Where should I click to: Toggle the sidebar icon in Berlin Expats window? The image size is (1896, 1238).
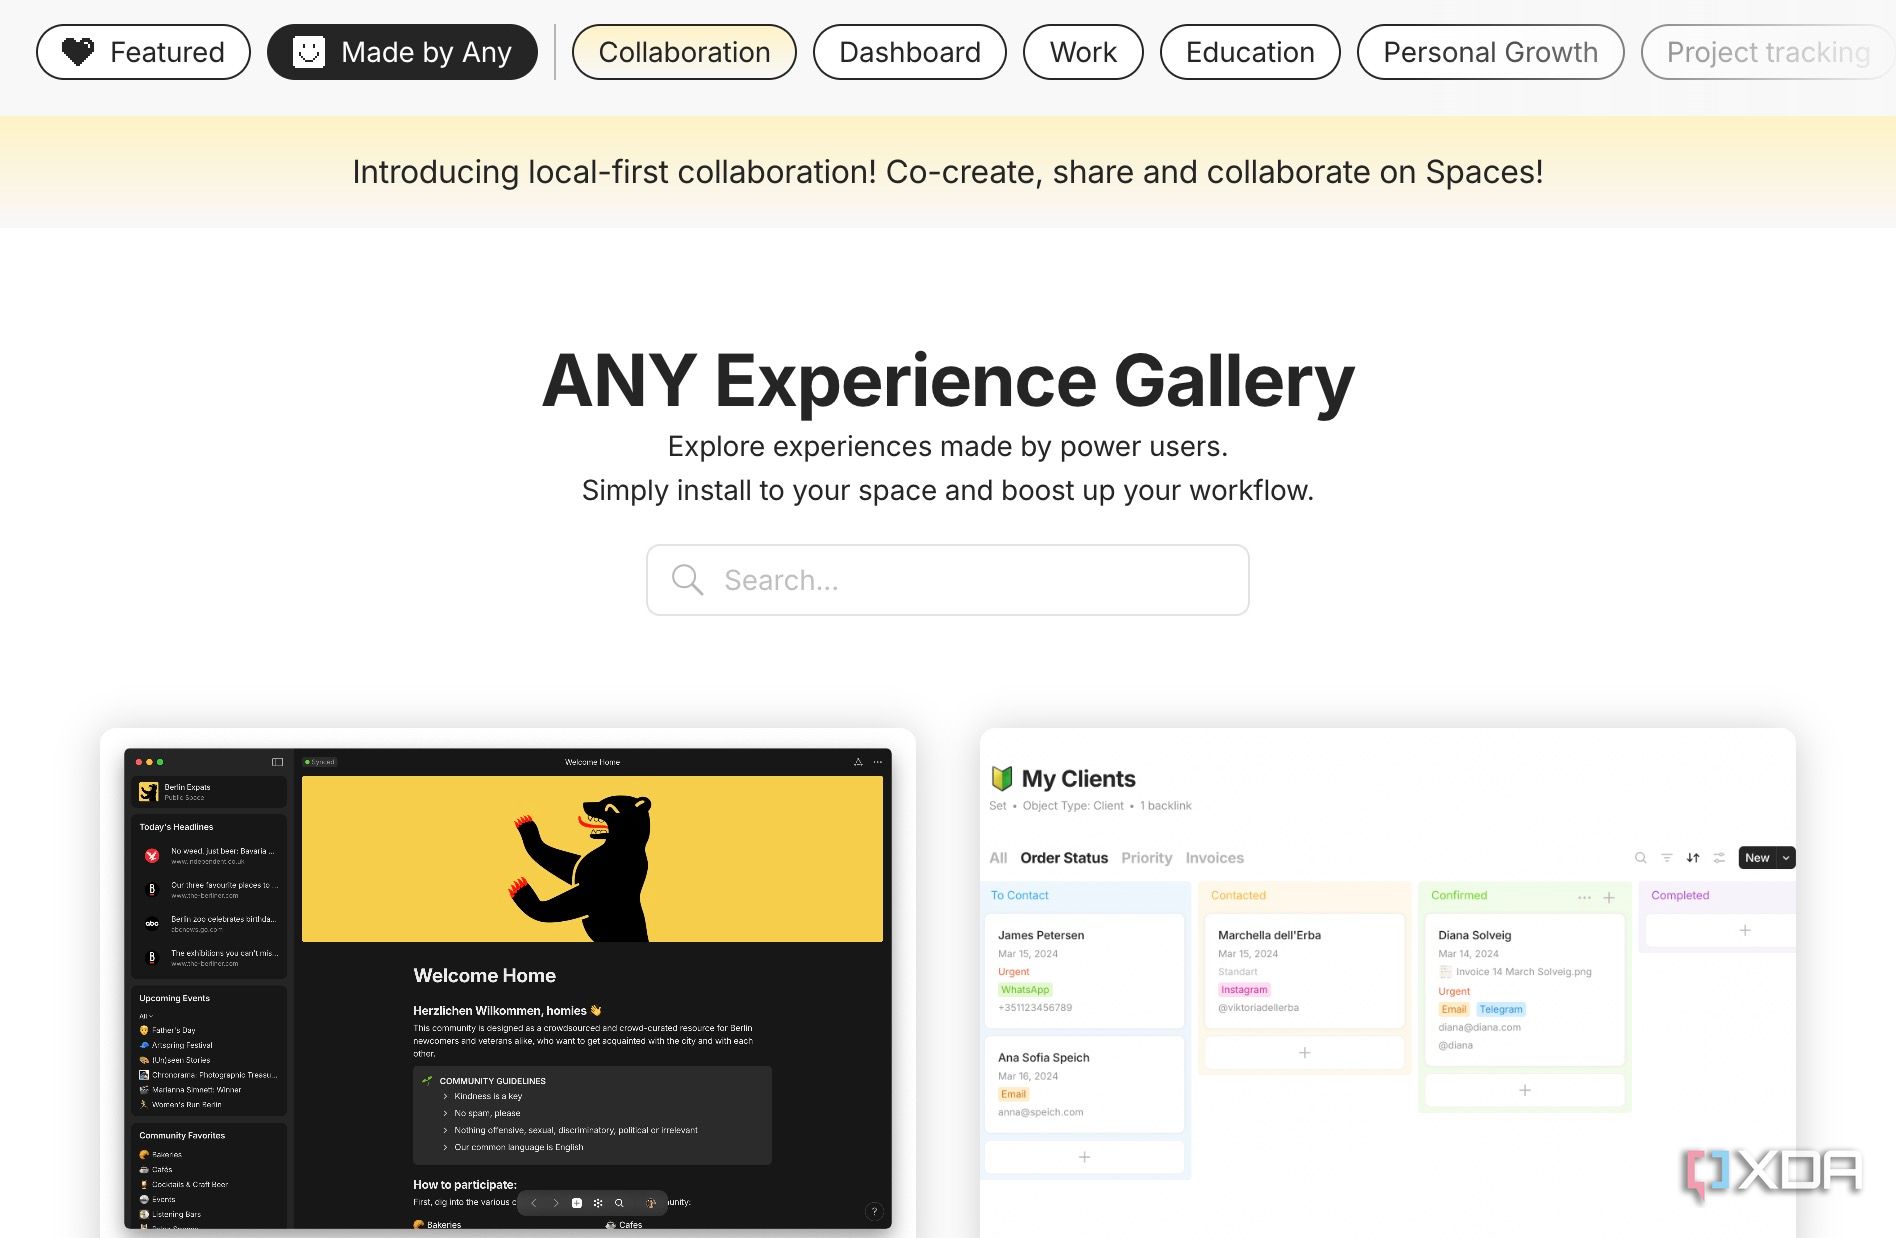277,762
